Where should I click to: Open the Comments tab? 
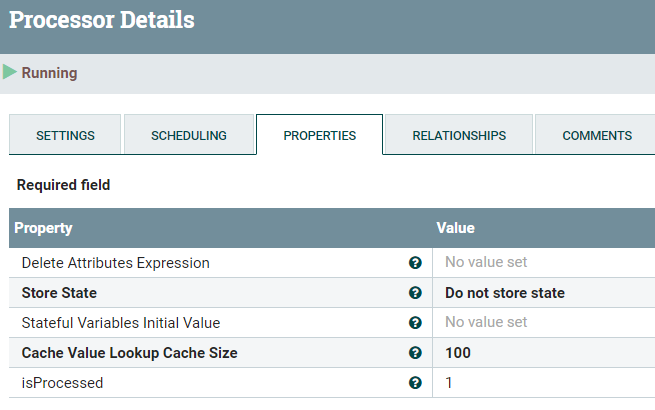[596, 135]
